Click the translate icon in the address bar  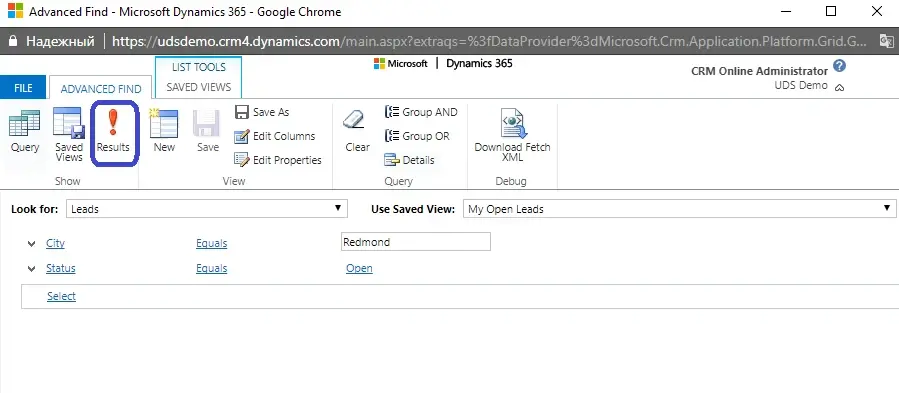coord(886,41)
